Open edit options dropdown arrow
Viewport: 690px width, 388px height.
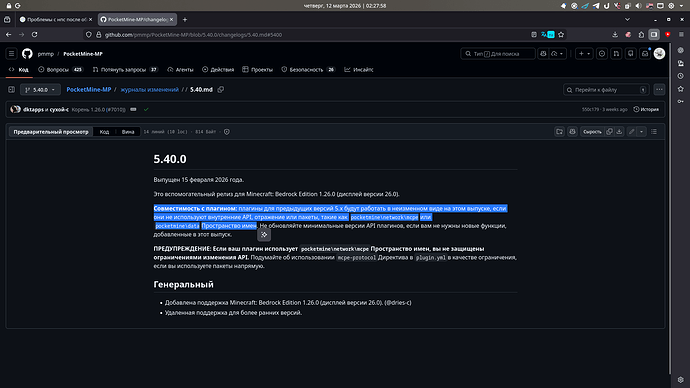point(642,132)
